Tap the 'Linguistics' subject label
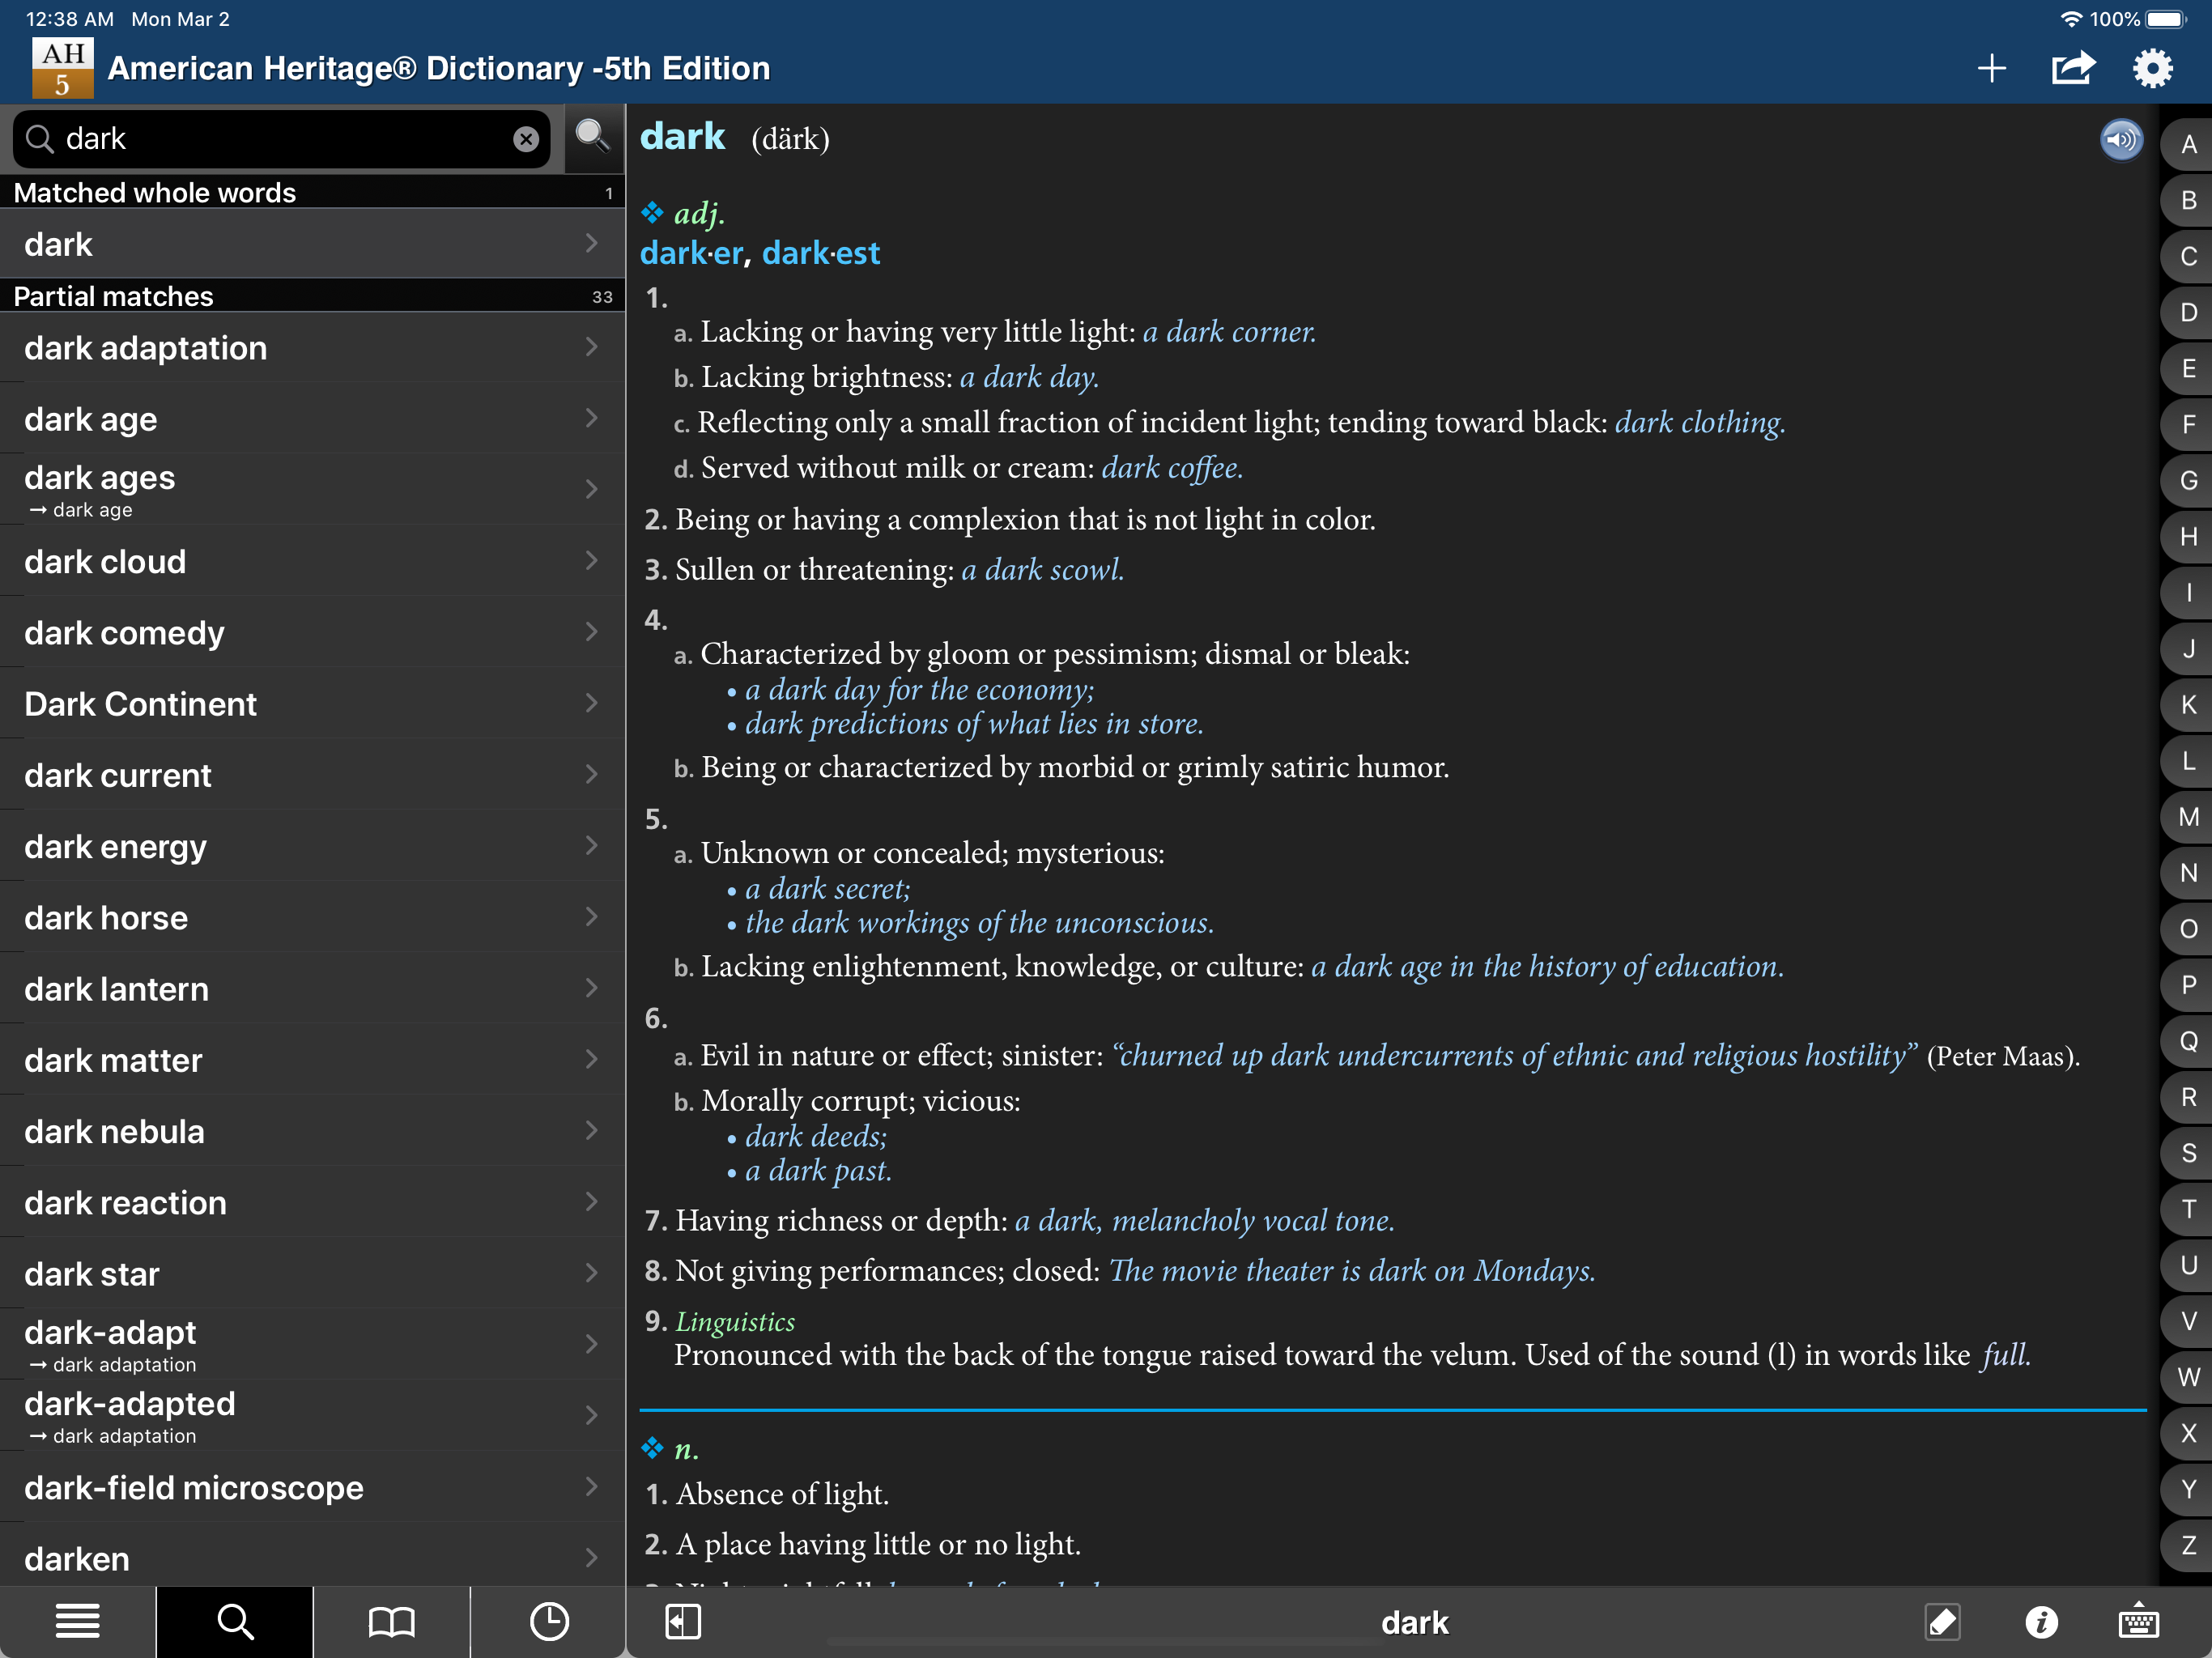 (x=735, y=1322)
